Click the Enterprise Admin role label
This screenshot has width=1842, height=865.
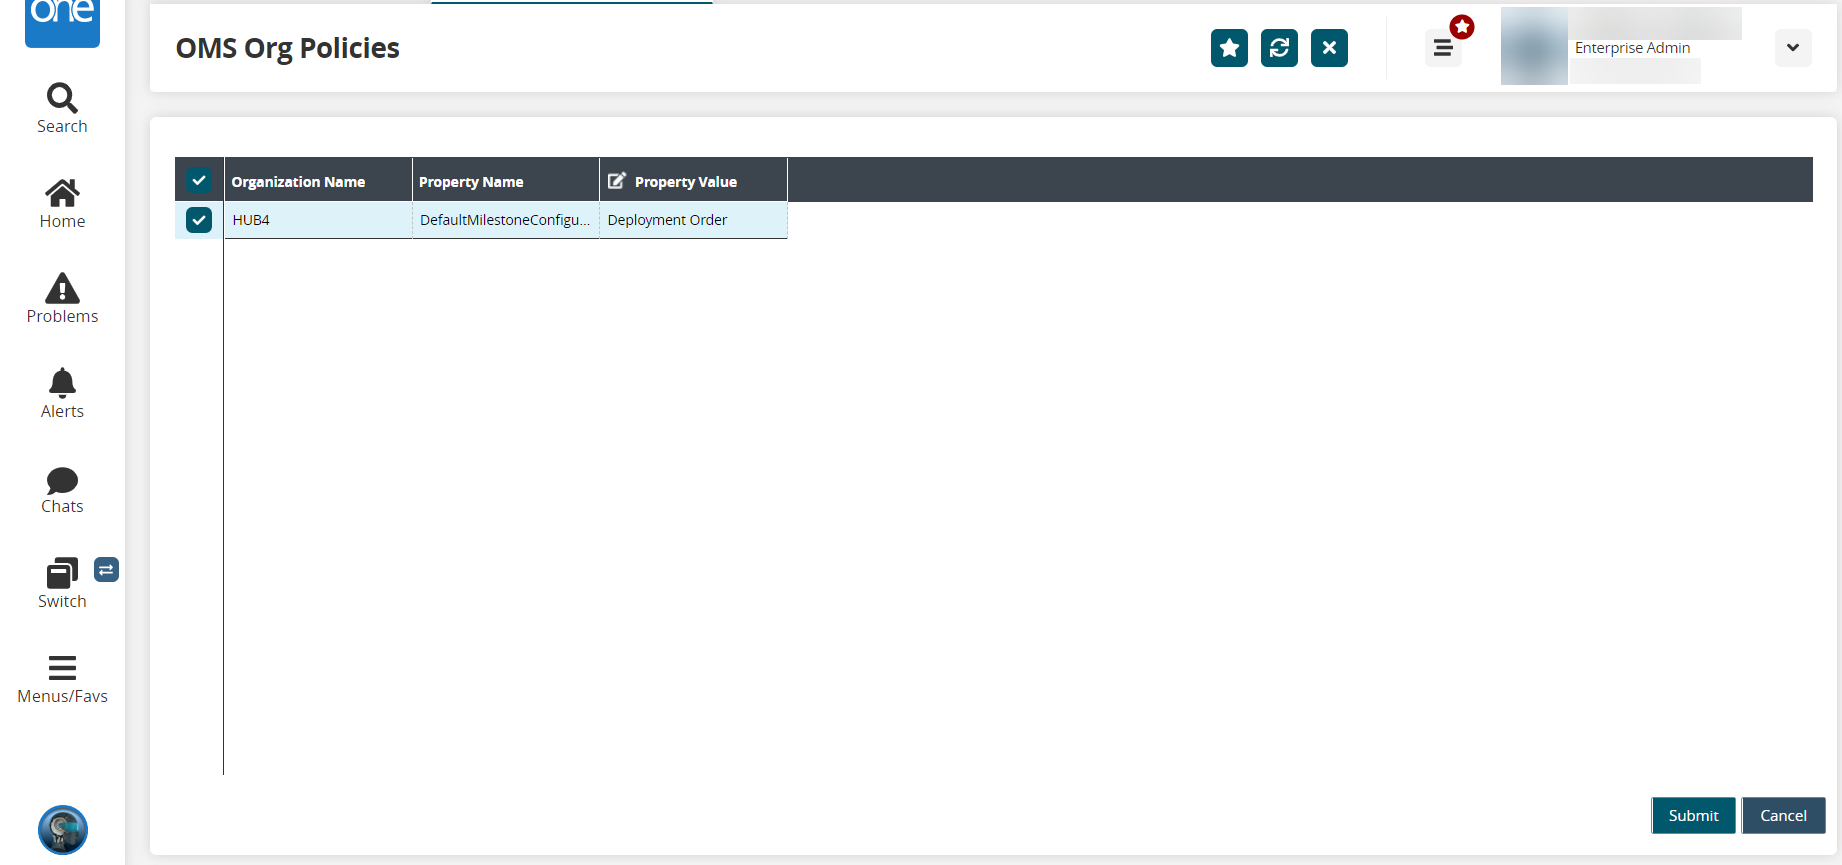click(1632, 48)
